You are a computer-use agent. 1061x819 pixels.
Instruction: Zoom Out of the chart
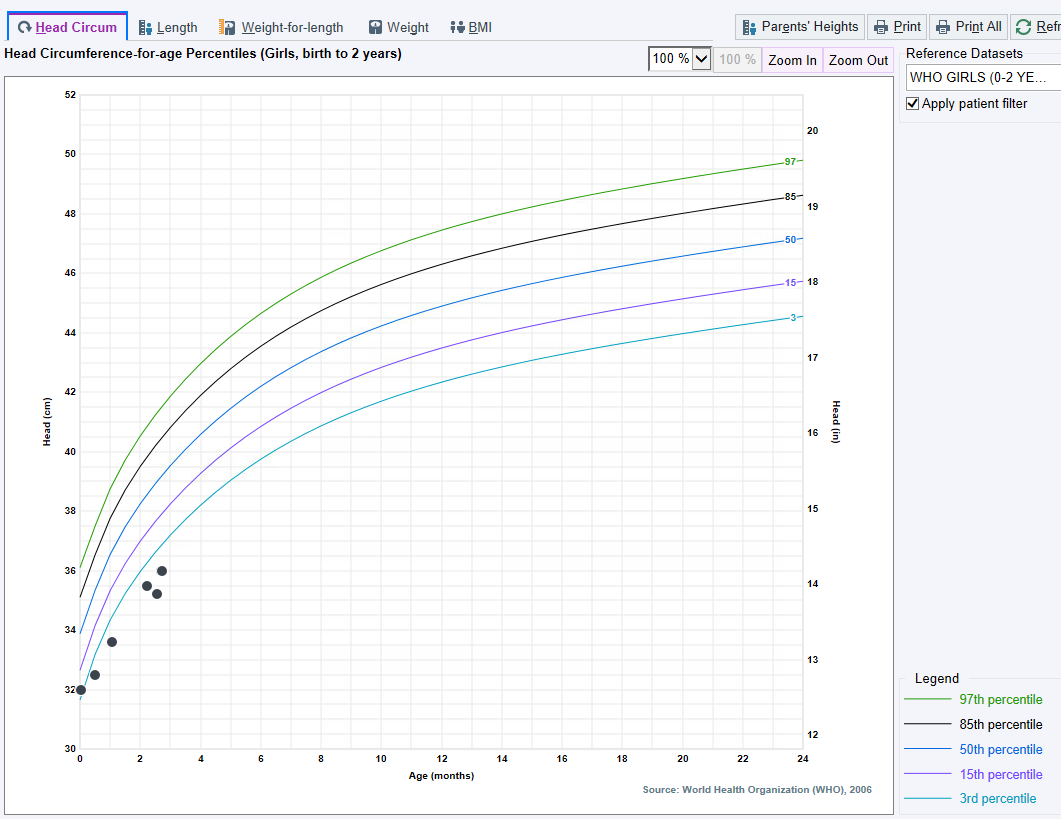tap(858, 60)
